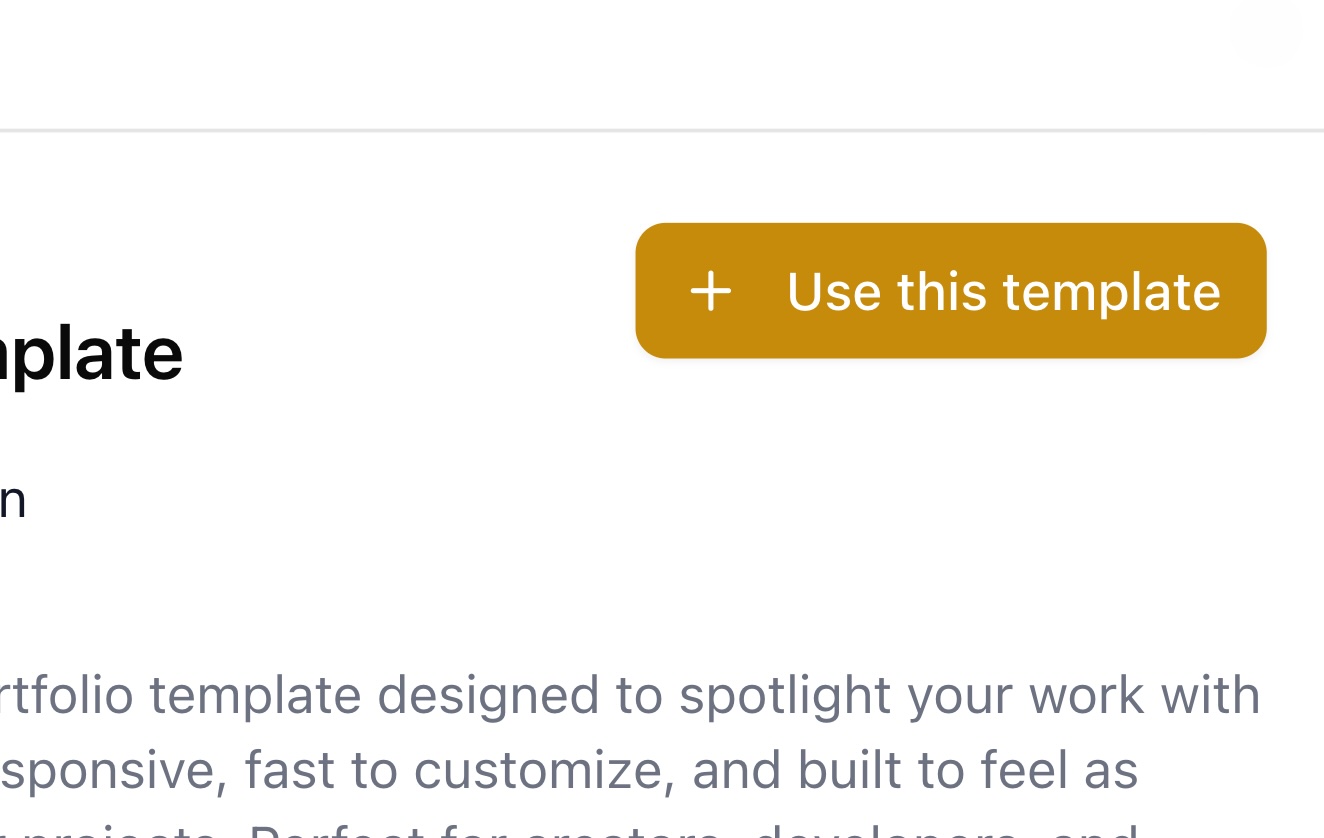Screen dimensions: 1324x838
Task: Click the faint rounded avatar in the top-right corner
Action: click(1265, 30)
